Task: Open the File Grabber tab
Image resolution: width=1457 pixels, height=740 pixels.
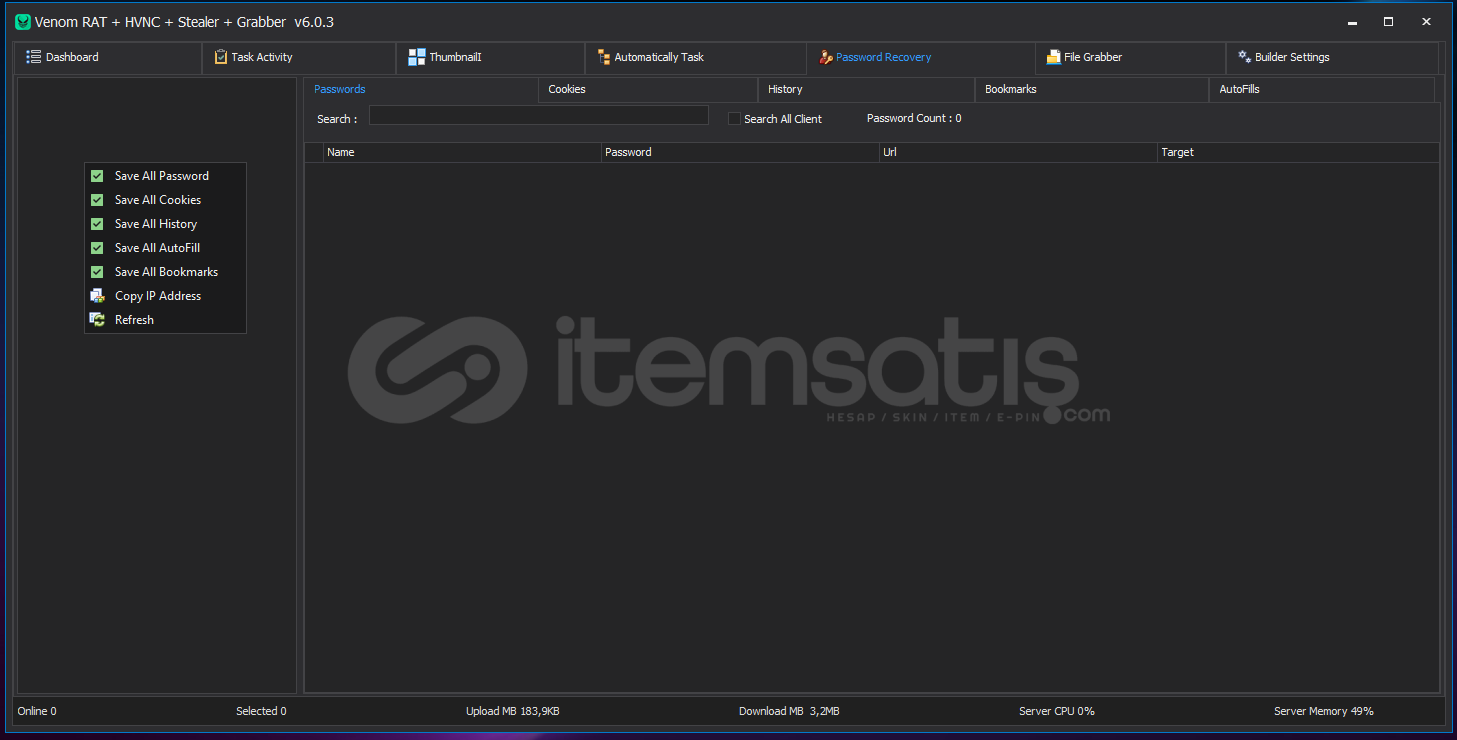Action: click(1131, 58)
